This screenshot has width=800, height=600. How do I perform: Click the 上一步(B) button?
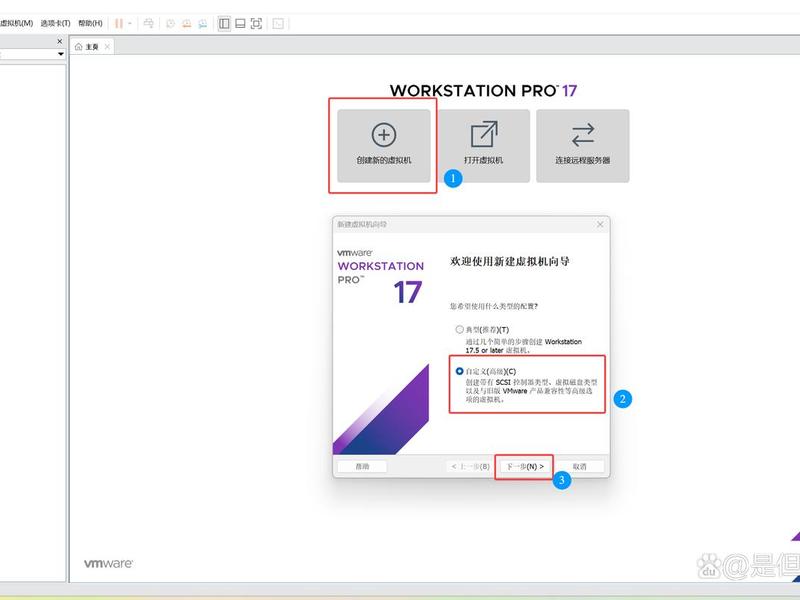pyautogui.click(x=470, y=466)
